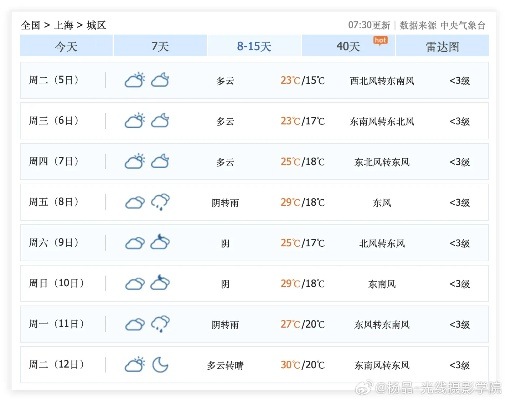Click the 23℃/17℃ temperature value

click(302, 121)
